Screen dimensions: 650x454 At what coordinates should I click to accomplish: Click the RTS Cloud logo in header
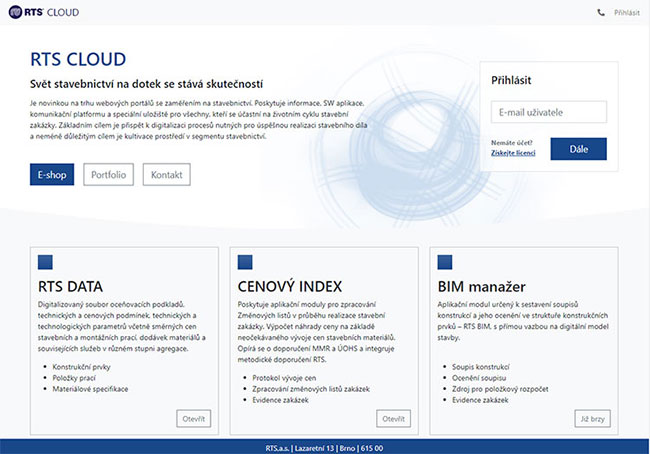click(44, 12)
